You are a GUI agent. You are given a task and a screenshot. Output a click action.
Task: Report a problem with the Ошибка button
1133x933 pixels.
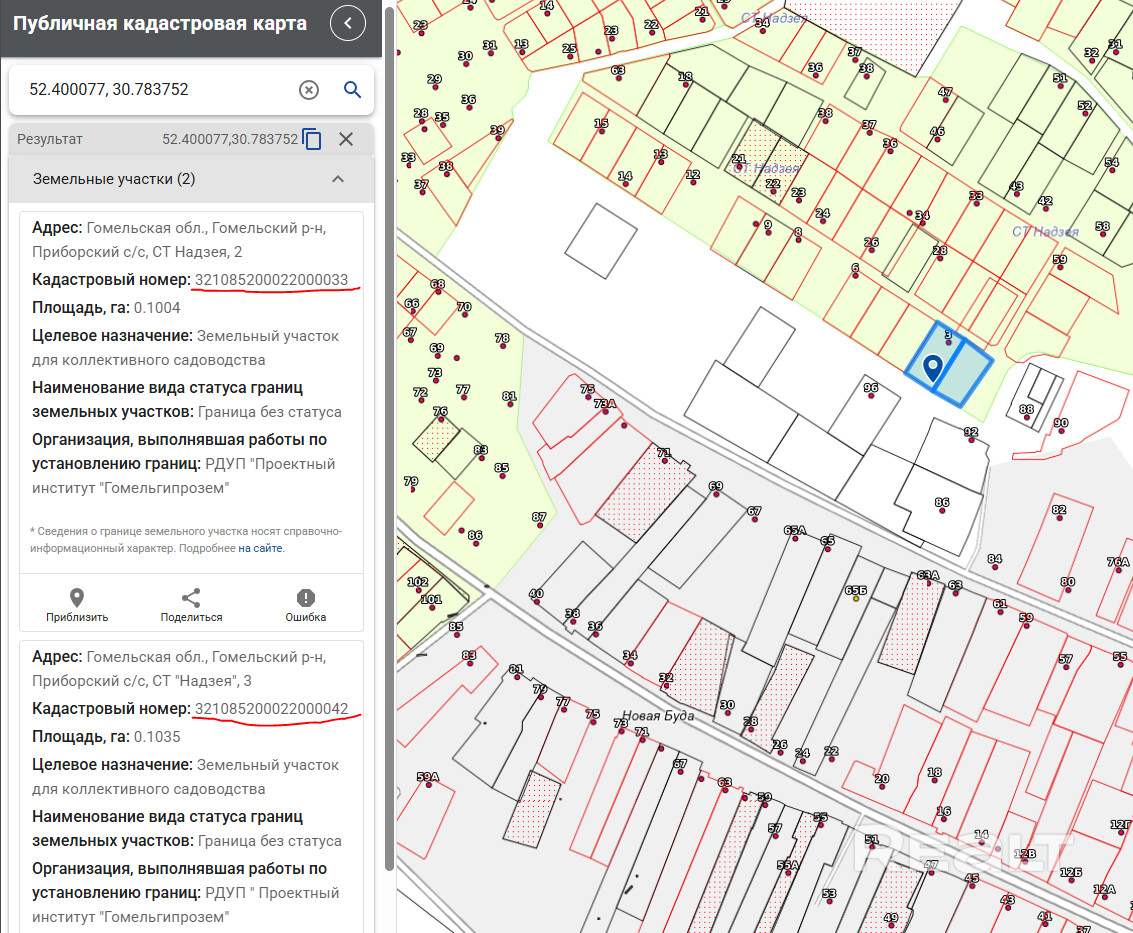tap(305, 604)
